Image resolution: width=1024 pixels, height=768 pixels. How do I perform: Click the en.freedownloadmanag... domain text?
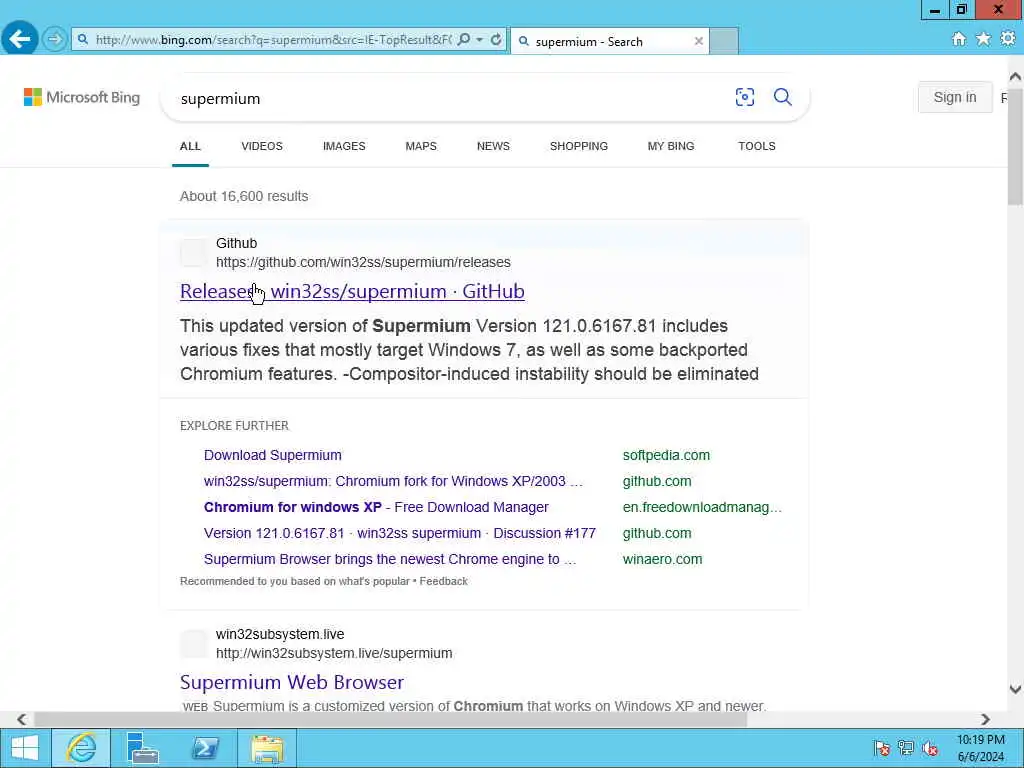(702, 507)
